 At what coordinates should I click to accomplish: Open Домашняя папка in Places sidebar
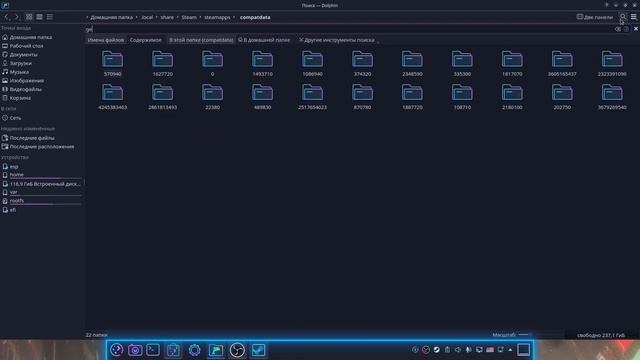[41, 37]
